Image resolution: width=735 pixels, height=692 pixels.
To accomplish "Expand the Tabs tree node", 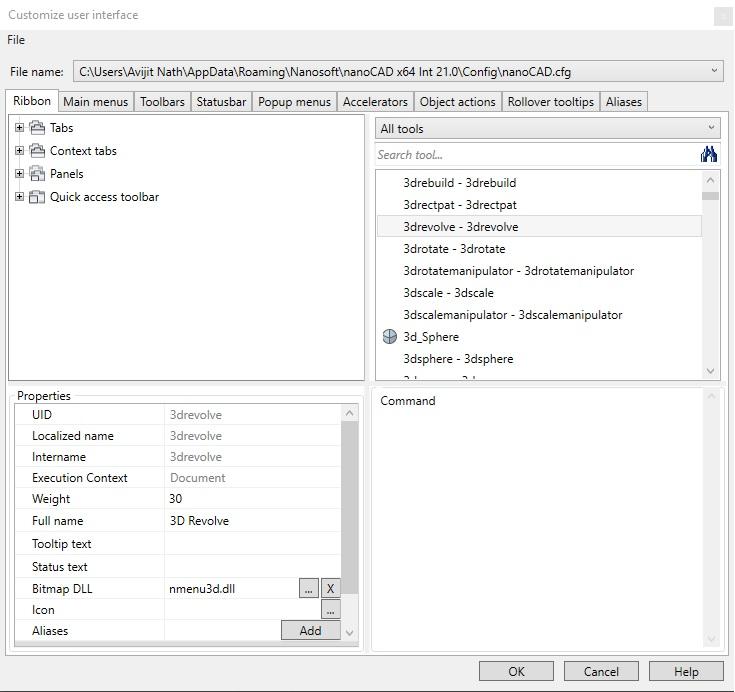I will (19, 128).
